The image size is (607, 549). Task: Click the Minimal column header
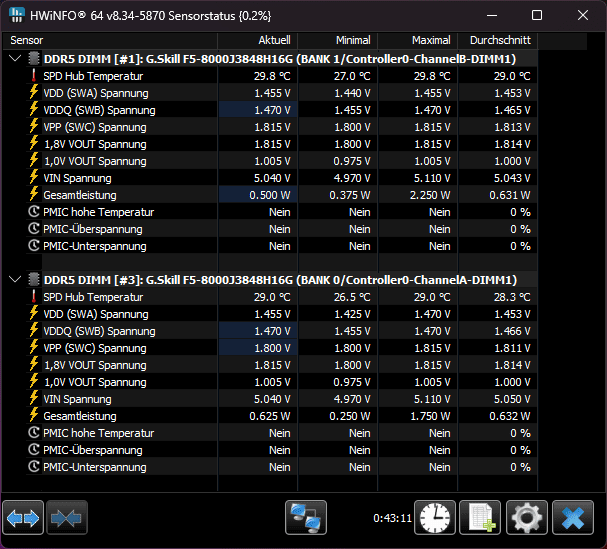coord(338,40)
